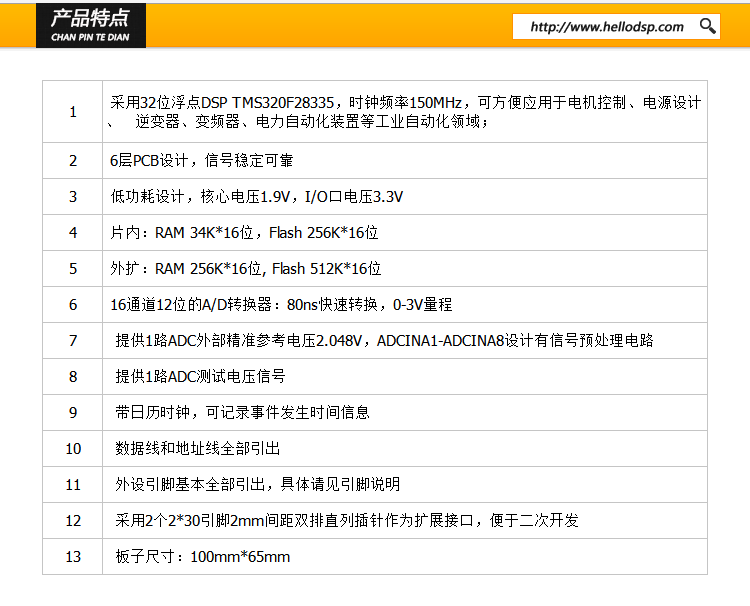Click the row number 4 cell
The height and width of the screenshot is (606, 750).
[x=73, y=233]
